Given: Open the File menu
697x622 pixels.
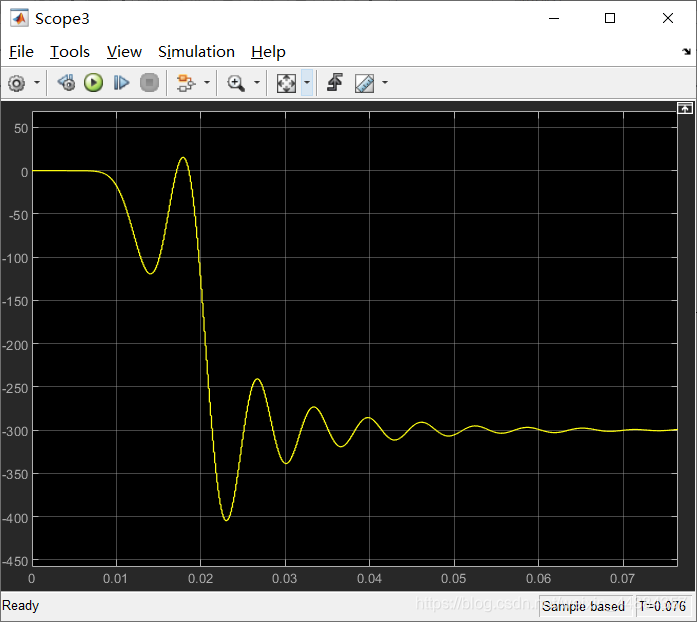Looking at the screenshot, I should click(21, 52).
